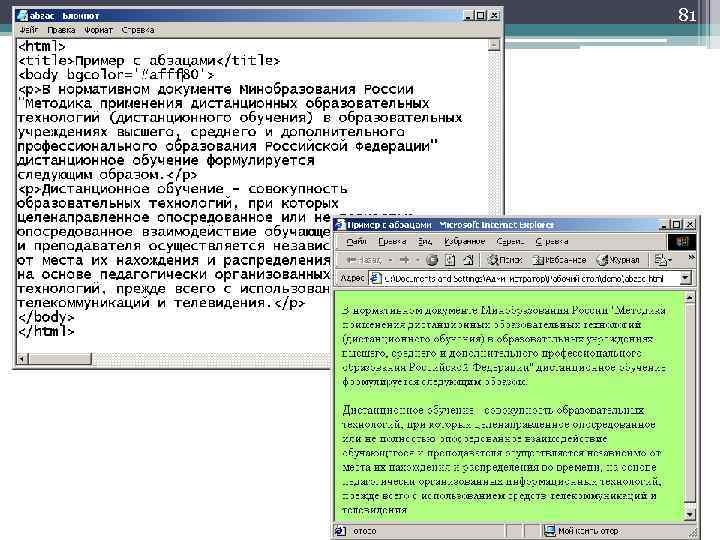Click the page icon in address bar
This screenshot has width=720, height=540.
(x=376, y=278)
